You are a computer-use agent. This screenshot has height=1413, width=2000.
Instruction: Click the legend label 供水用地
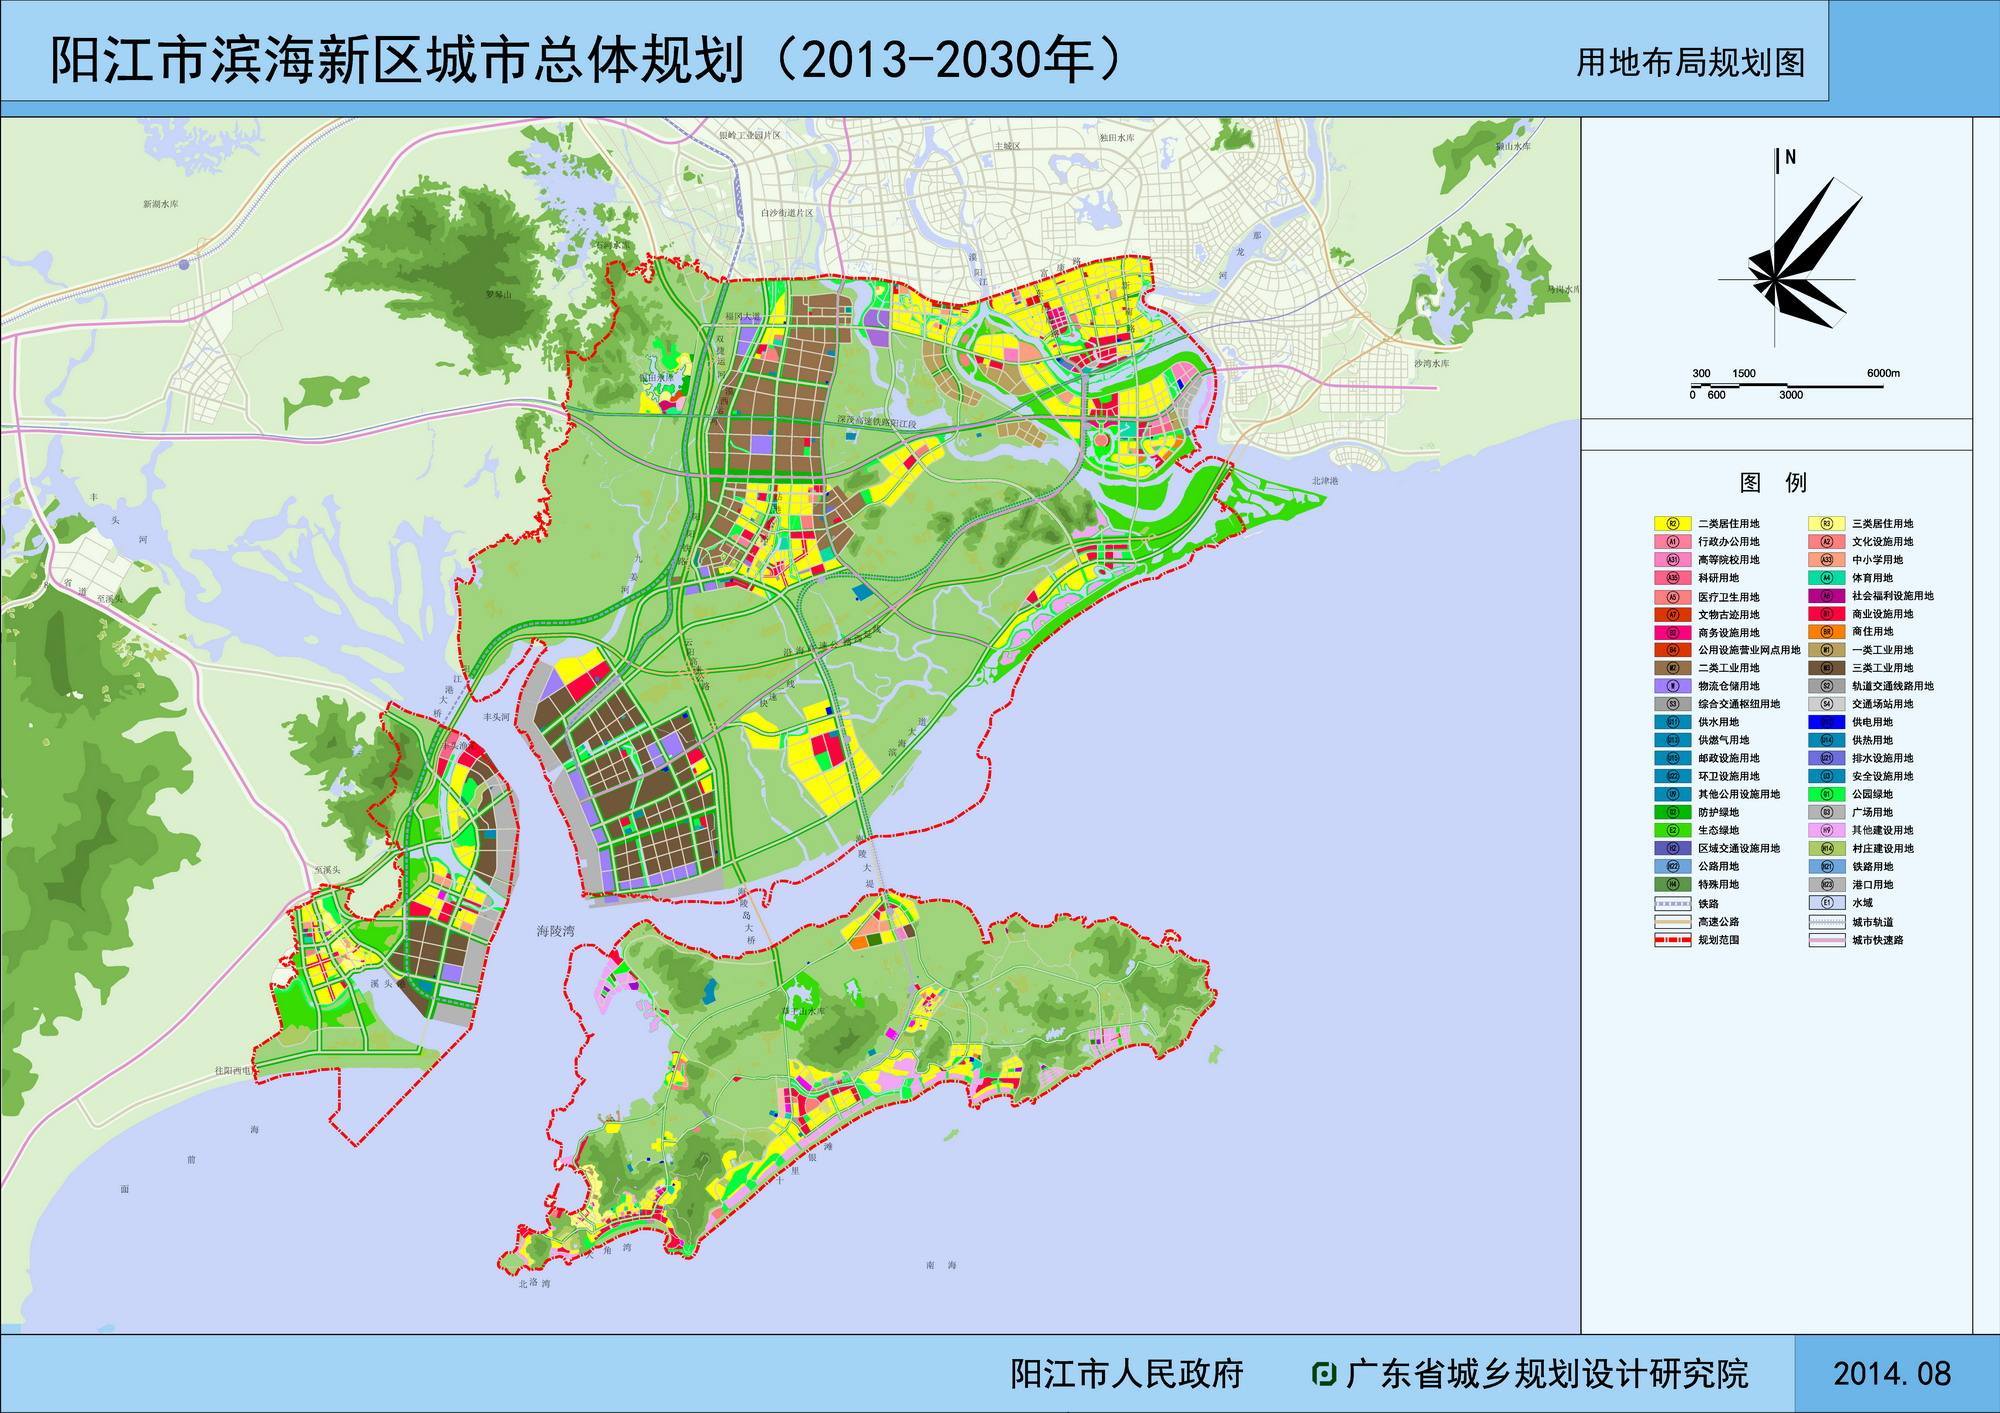click(x=1718, y=721)
